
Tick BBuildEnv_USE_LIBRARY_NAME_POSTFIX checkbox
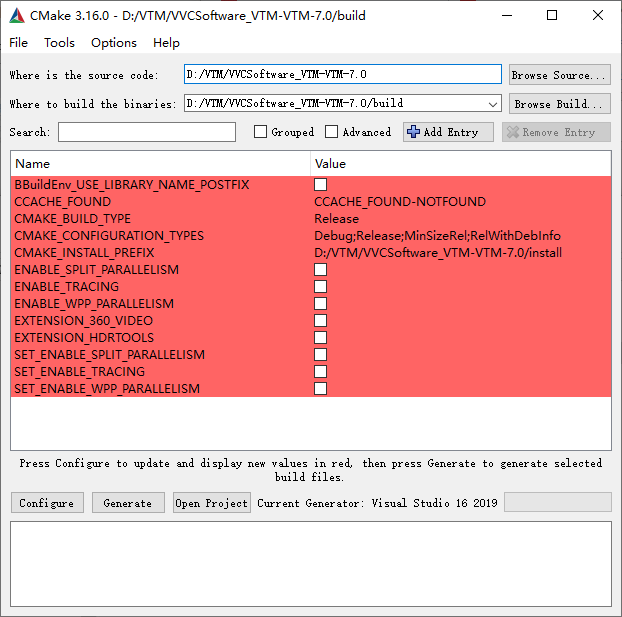(321, 185)
